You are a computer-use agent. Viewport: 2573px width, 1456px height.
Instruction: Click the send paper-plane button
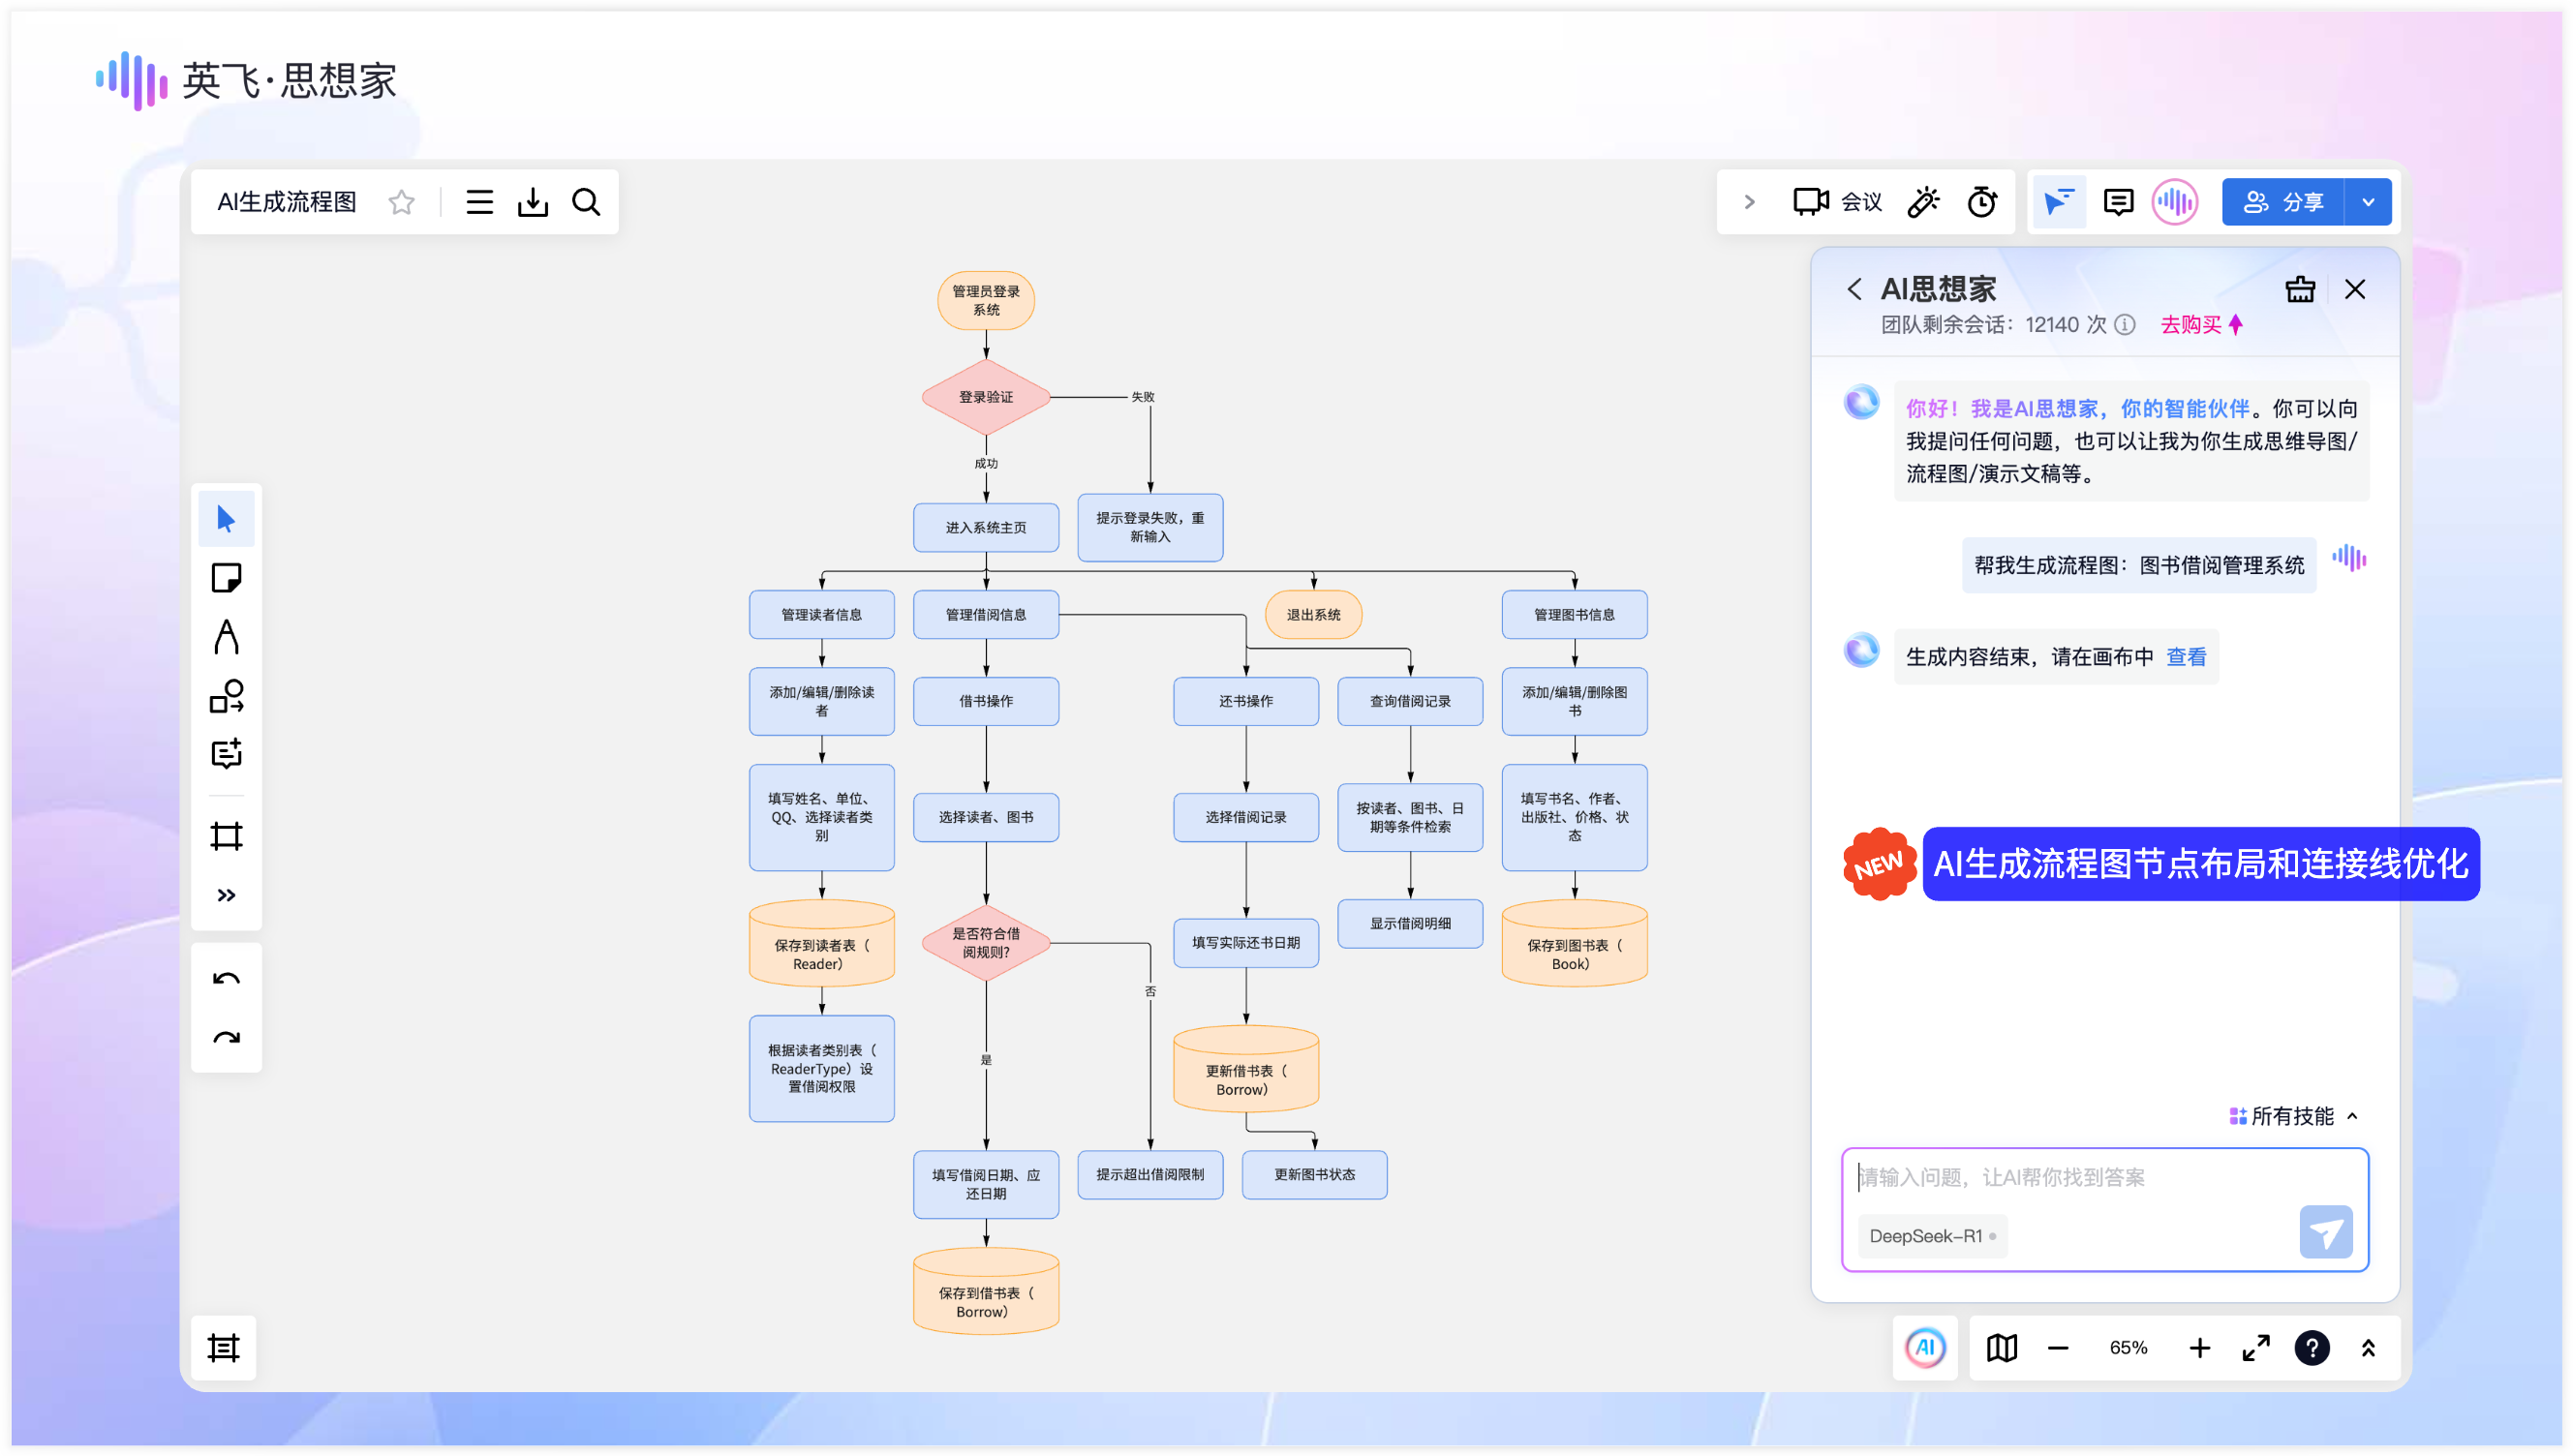click(x=2325, y=1232)
